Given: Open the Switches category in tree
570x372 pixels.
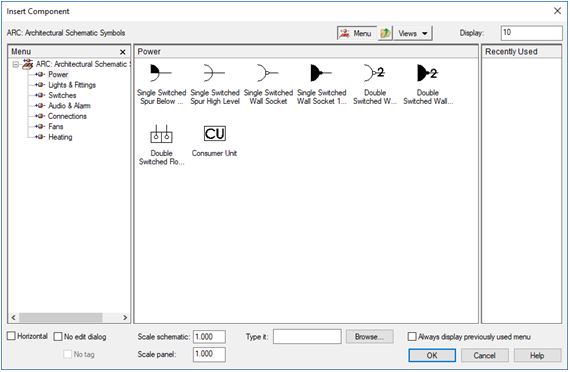Looking at the screenshot, I should 62,95.
